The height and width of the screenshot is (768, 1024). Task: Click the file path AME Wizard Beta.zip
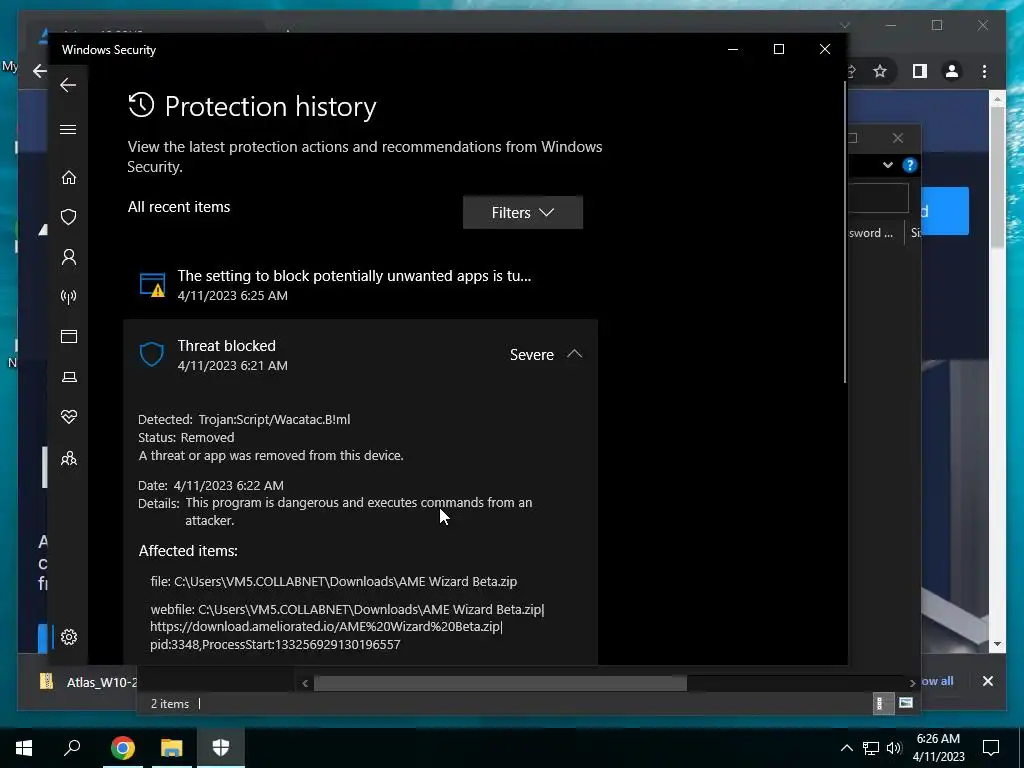coord(334,581)
